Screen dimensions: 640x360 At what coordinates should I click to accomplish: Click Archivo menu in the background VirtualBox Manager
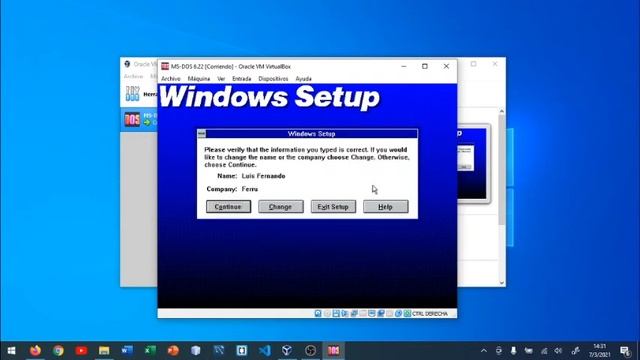(x=133, y=76)
